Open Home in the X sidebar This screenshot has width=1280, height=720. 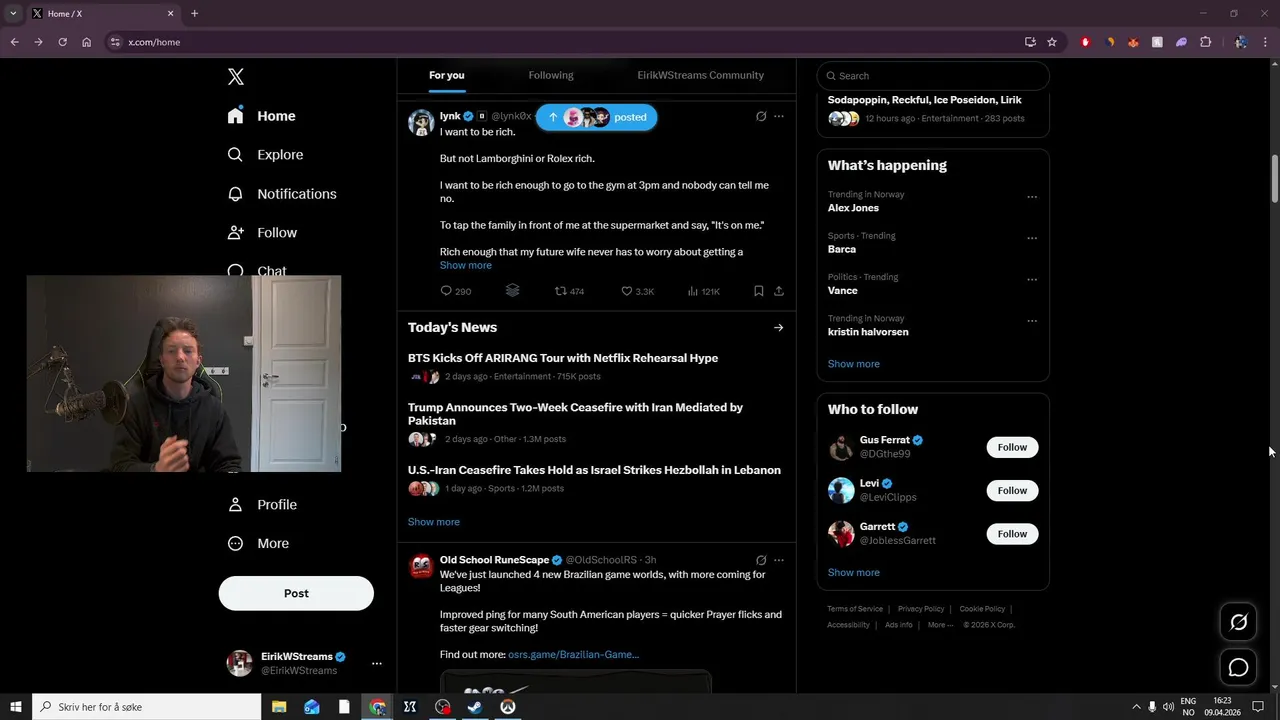262,116
